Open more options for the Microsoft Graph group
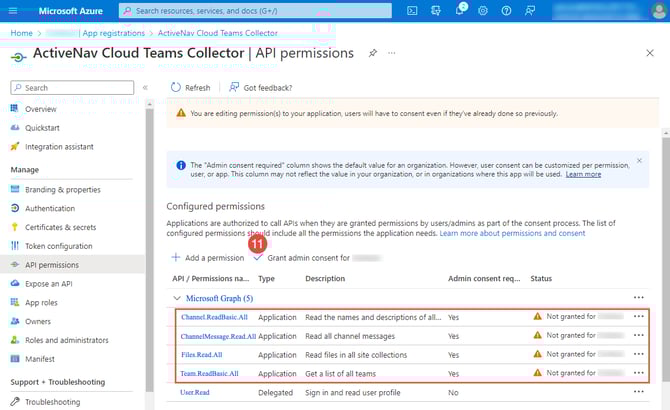This screenshot has height=410, width=670. (x=639, y=298)
